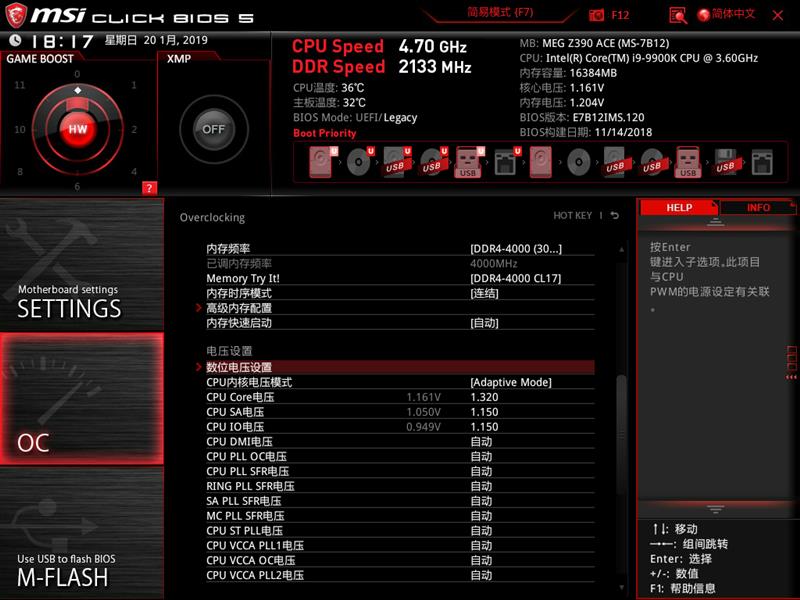The image size is (800, 600).
Task: Switch to Easy Mode (简易模式 F7)
Action: coord(499,12)
